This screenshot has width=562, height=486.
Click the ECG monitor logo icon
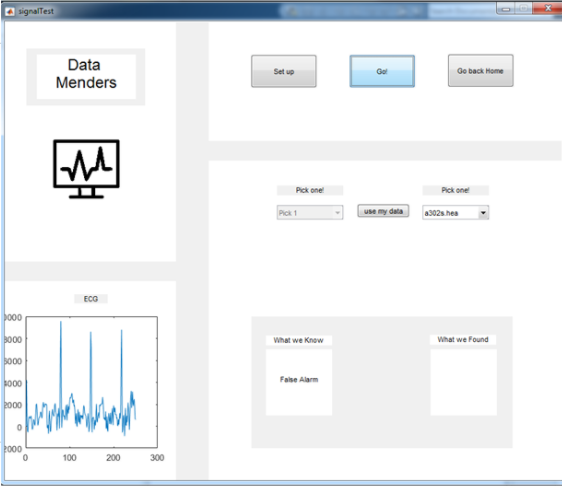pyautogui.click(x=86, y=169)
